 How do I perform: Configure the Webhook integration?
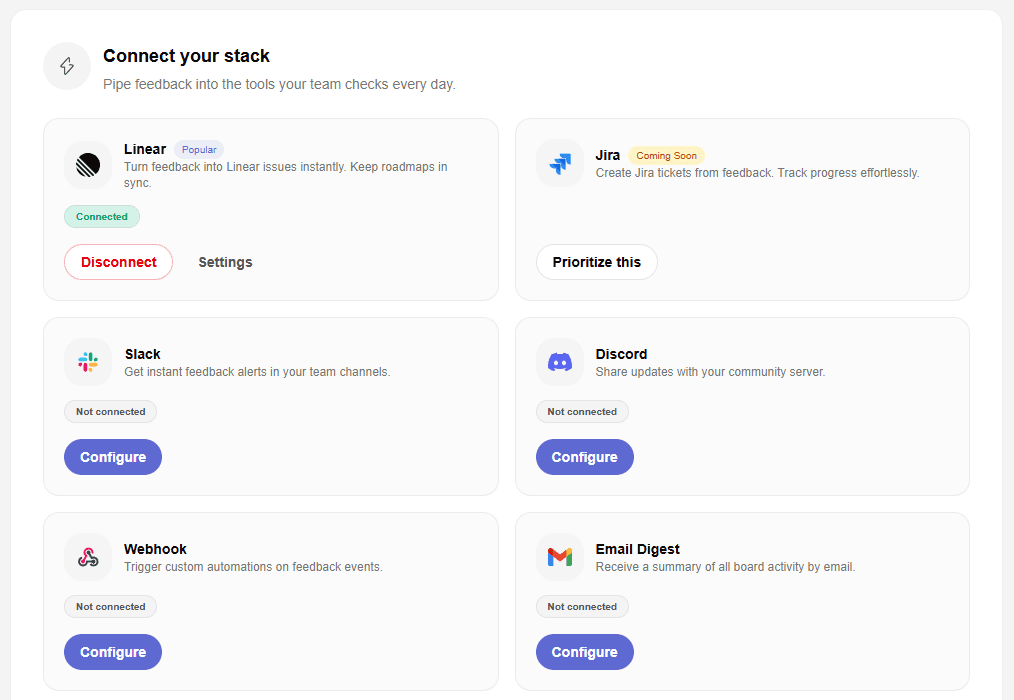pyautogui.click(x=112, y=651)
